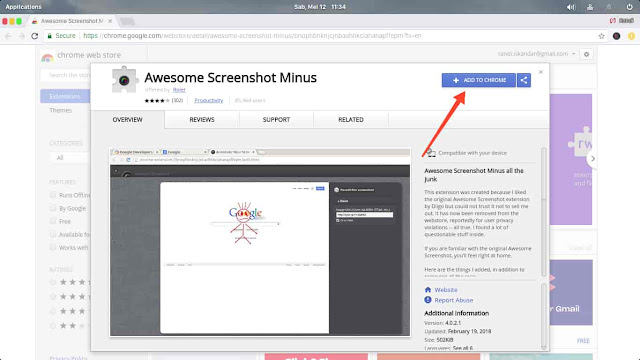Close the Awesome Screenshot browser tab
640x360 pixels.
click(110, 21)
